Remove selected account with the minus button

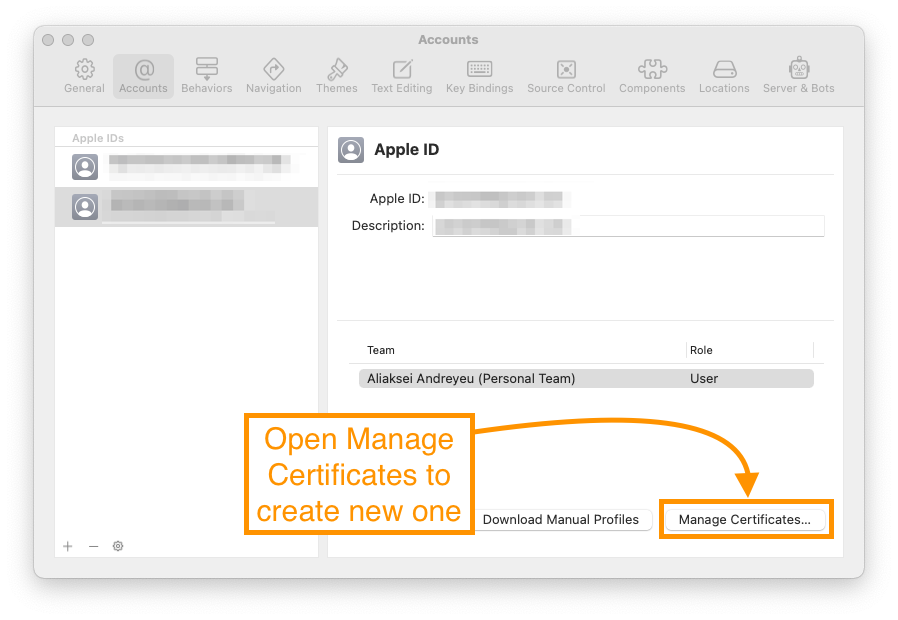(93, 546)
